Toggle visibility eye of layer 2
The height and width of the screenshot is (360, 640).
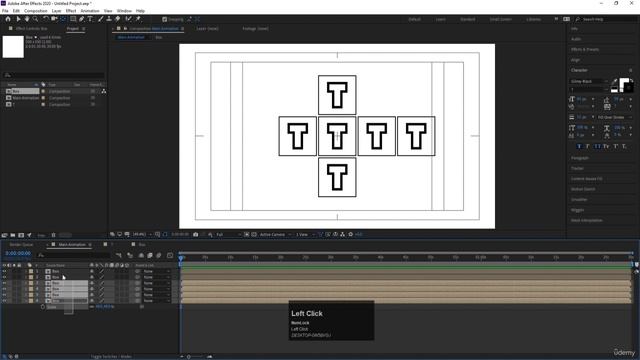[x=4, y=277]
